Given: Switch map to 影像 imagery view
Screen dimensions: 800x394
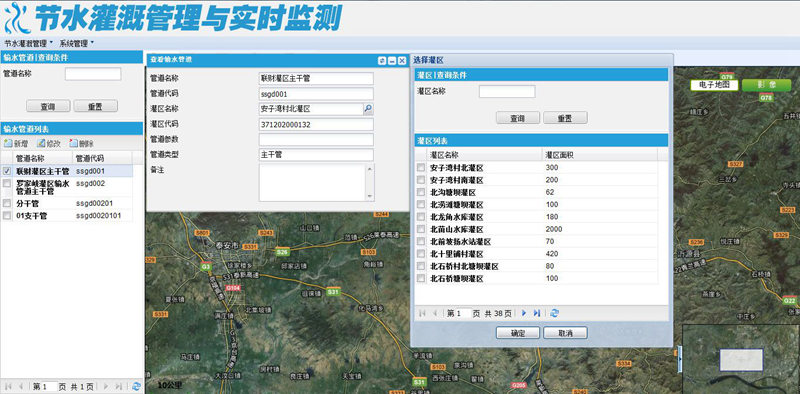Looking at the screenshot, I should tap(766, 85).
